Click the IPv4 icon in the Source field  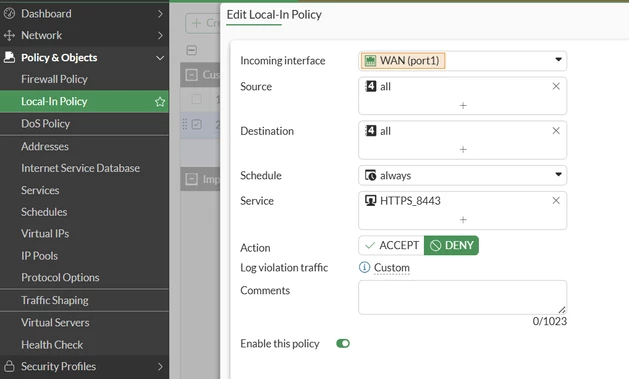coord(370,86)
